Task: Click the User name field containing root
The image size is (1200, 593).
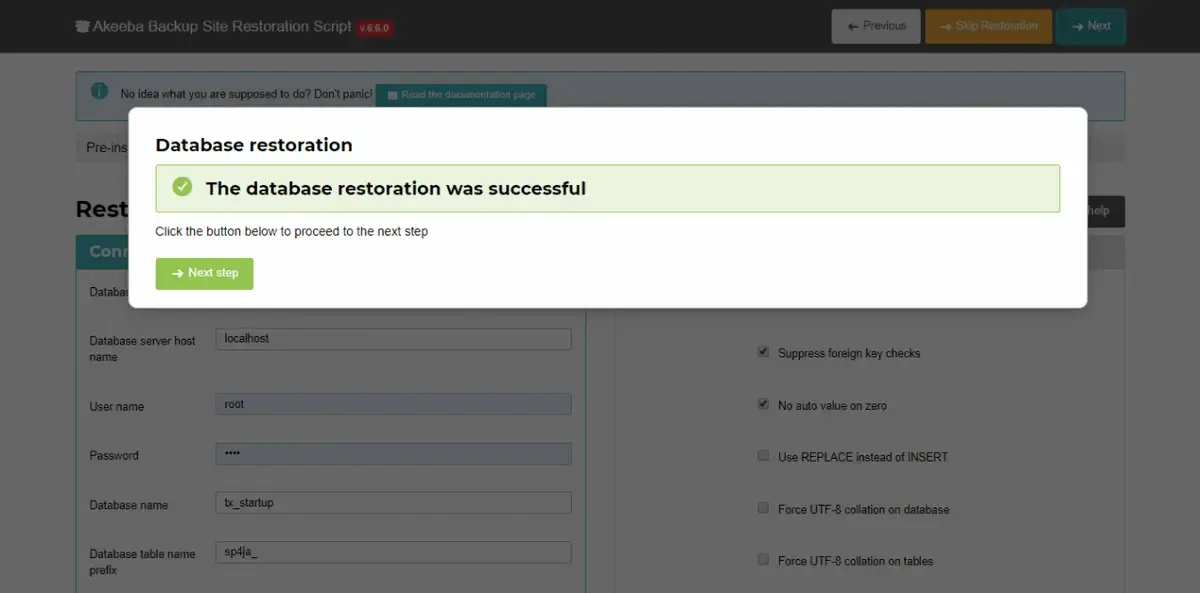Action: (x=393, y=404)
